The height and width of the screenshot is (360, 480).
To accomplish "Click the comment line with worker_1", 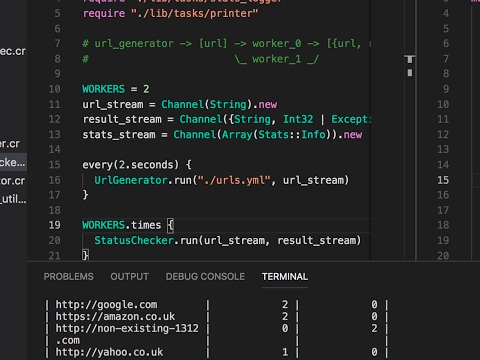I will [201, 59].
